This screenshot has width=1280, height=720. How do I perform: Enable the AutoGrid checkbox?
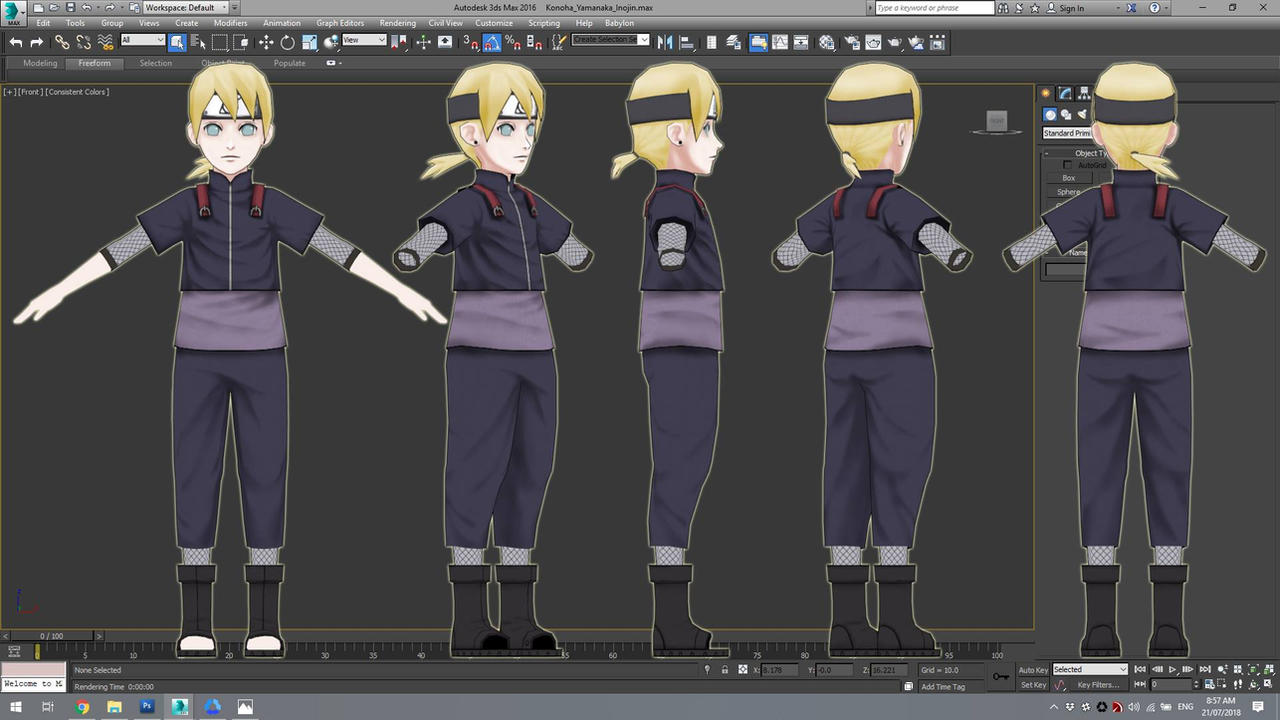[x=1067, y=164]
